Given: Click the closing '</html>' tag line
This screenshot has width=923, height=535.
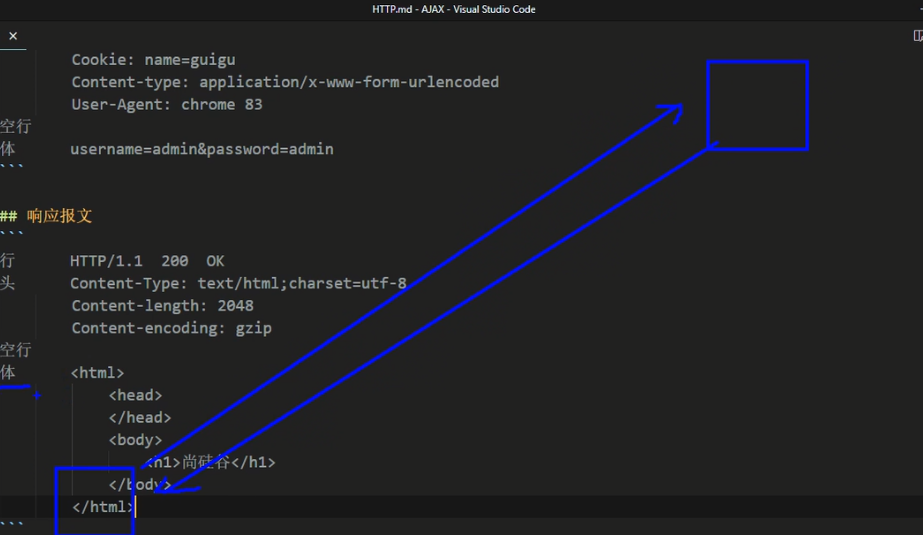Looking at the screenshot, I should click(103, 507).
